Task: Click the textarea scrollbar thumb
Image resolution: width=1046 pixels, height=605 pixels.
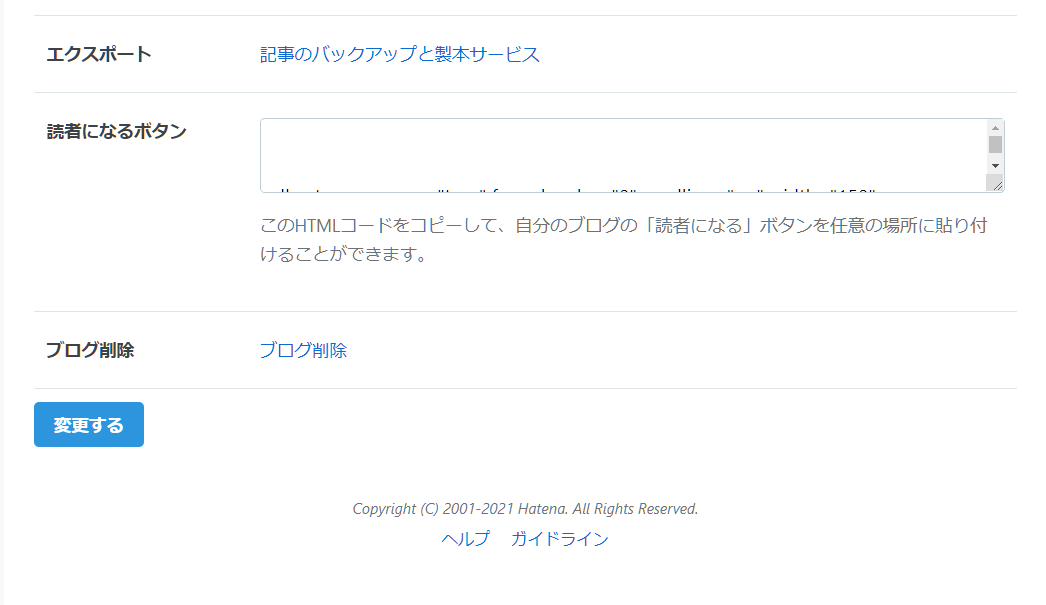Action: click(995, 145)
